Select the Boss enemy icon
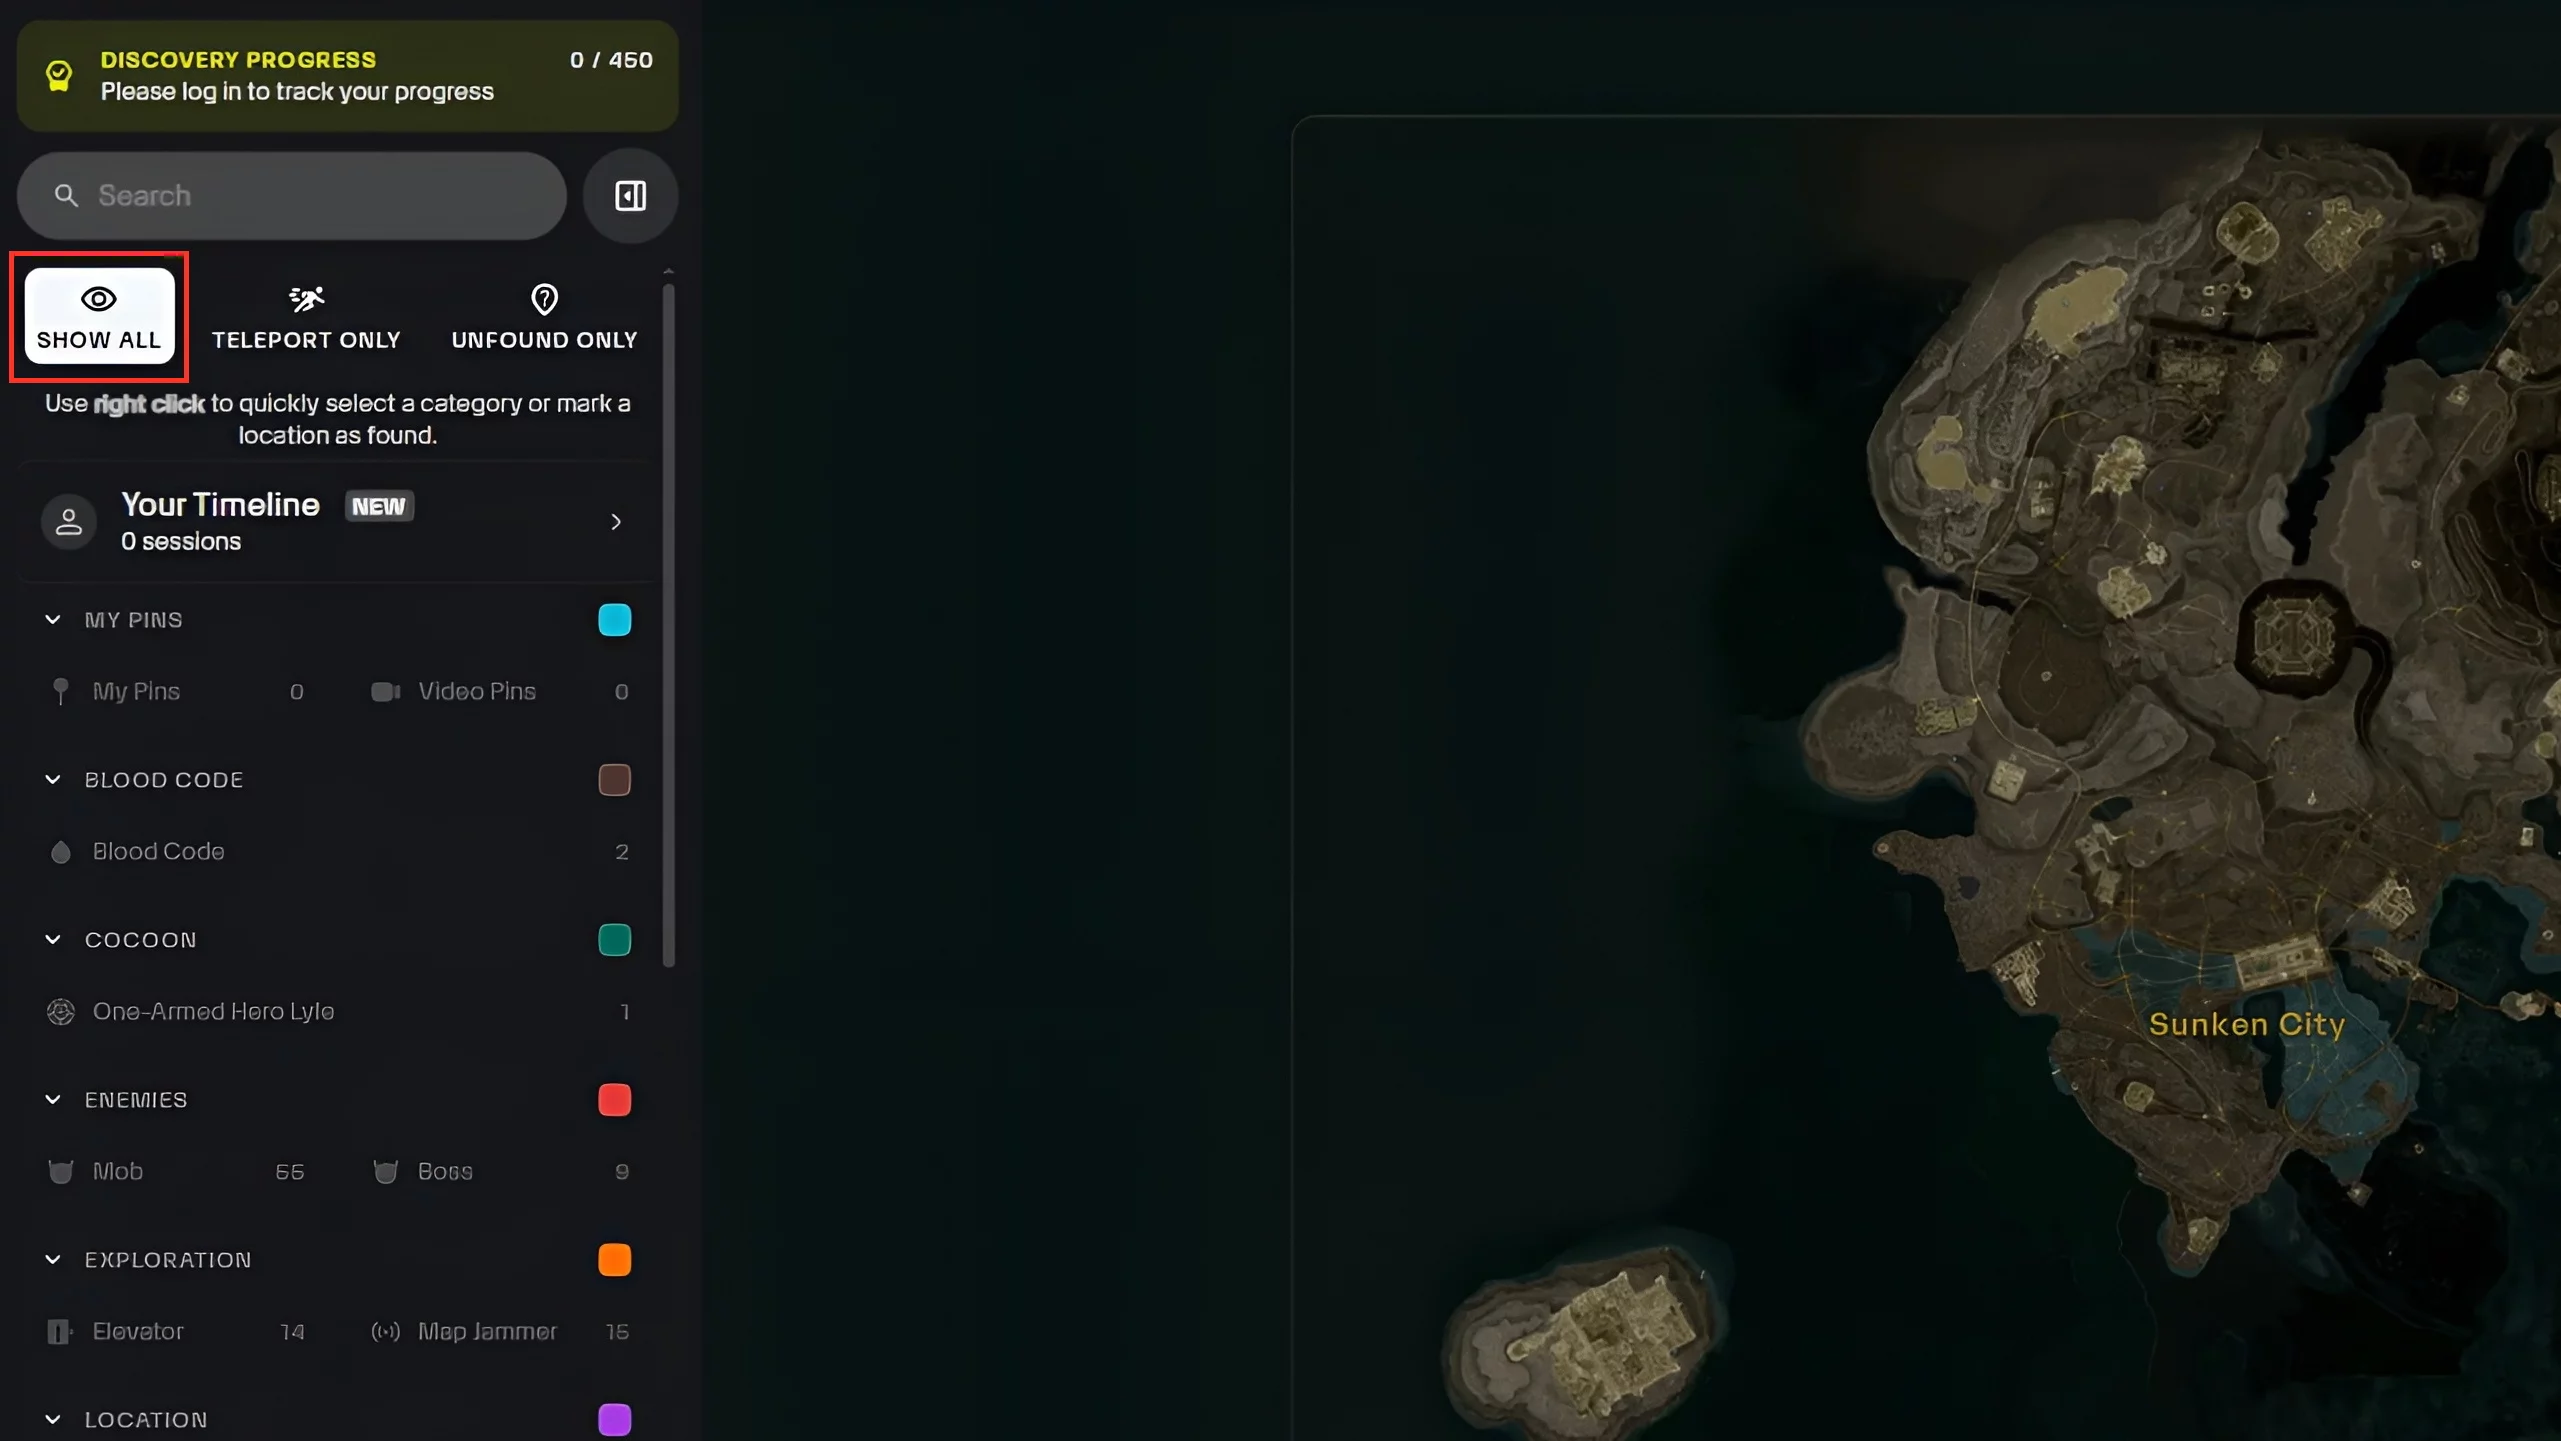The image size is (2561, 1441). pyautogui.click(x=386, y=1172)
